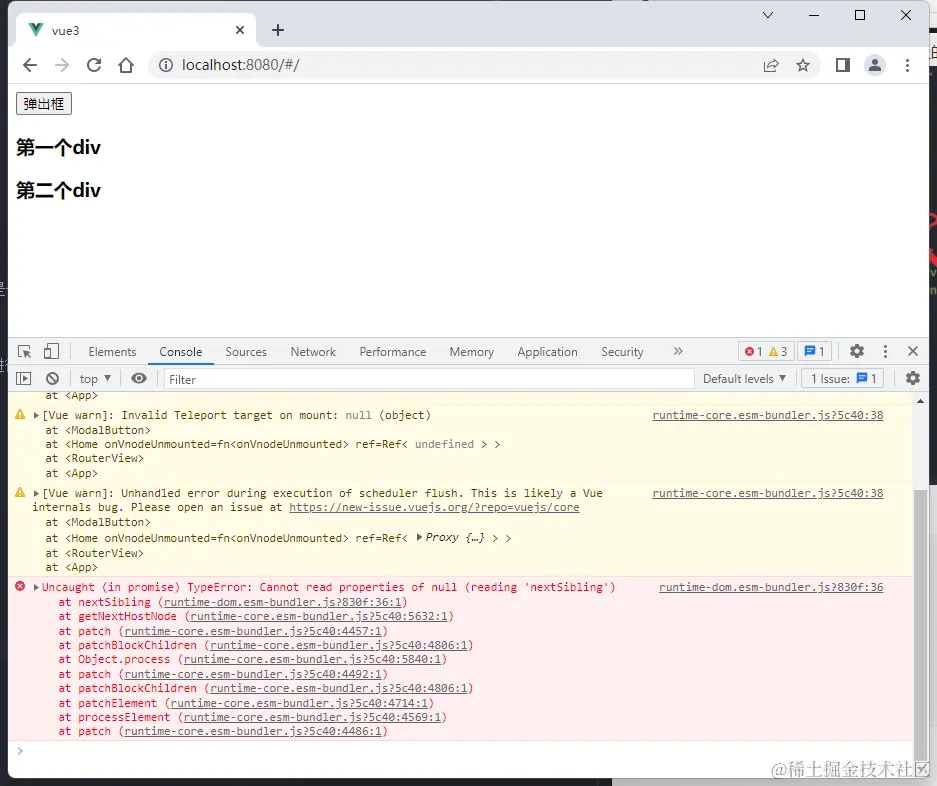Viewport: 937px width, 786px height.
Task: Create live expression eye icon
Action: [139, 378]
